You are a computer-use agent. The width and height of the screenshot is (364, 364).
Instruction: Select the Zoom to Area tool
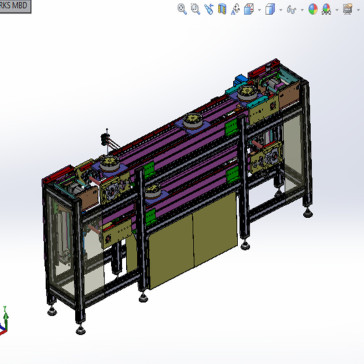(x=195, y=9)
